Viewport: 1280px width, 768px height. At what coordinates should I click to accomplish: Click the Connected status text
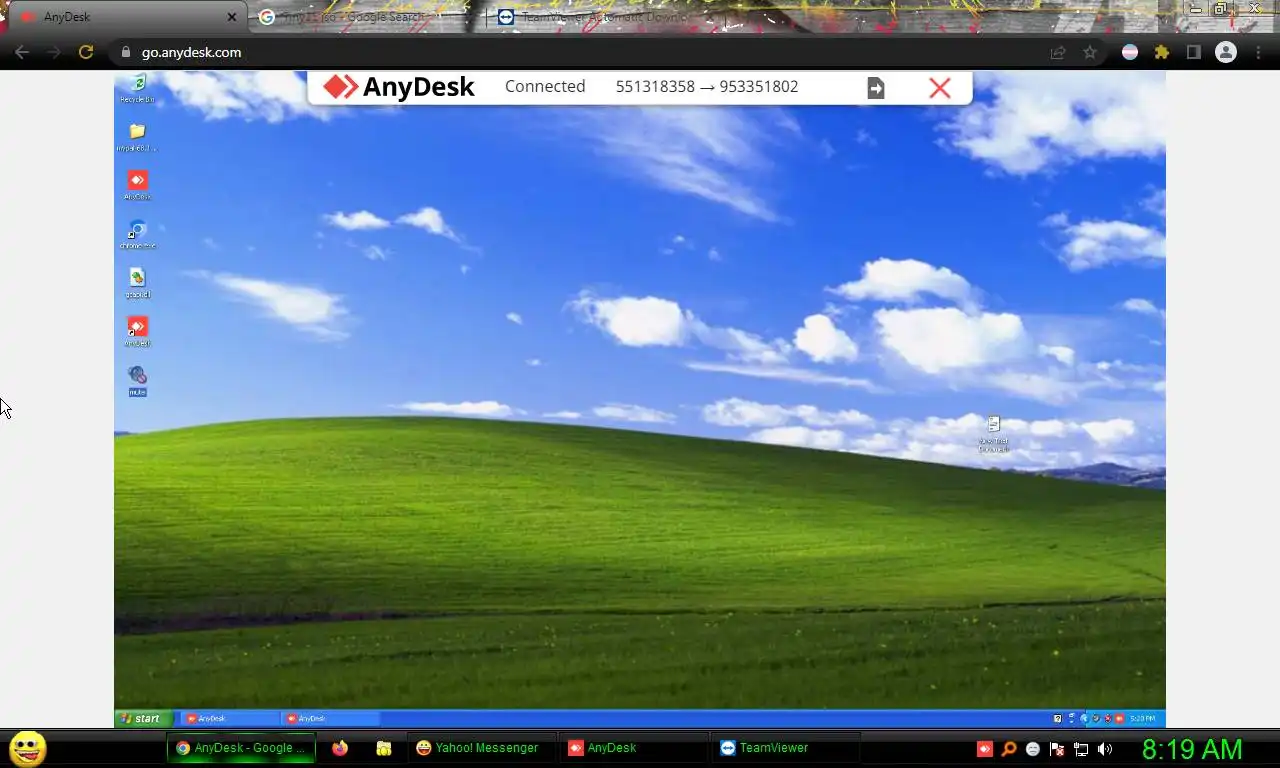(x=545, y=87)
